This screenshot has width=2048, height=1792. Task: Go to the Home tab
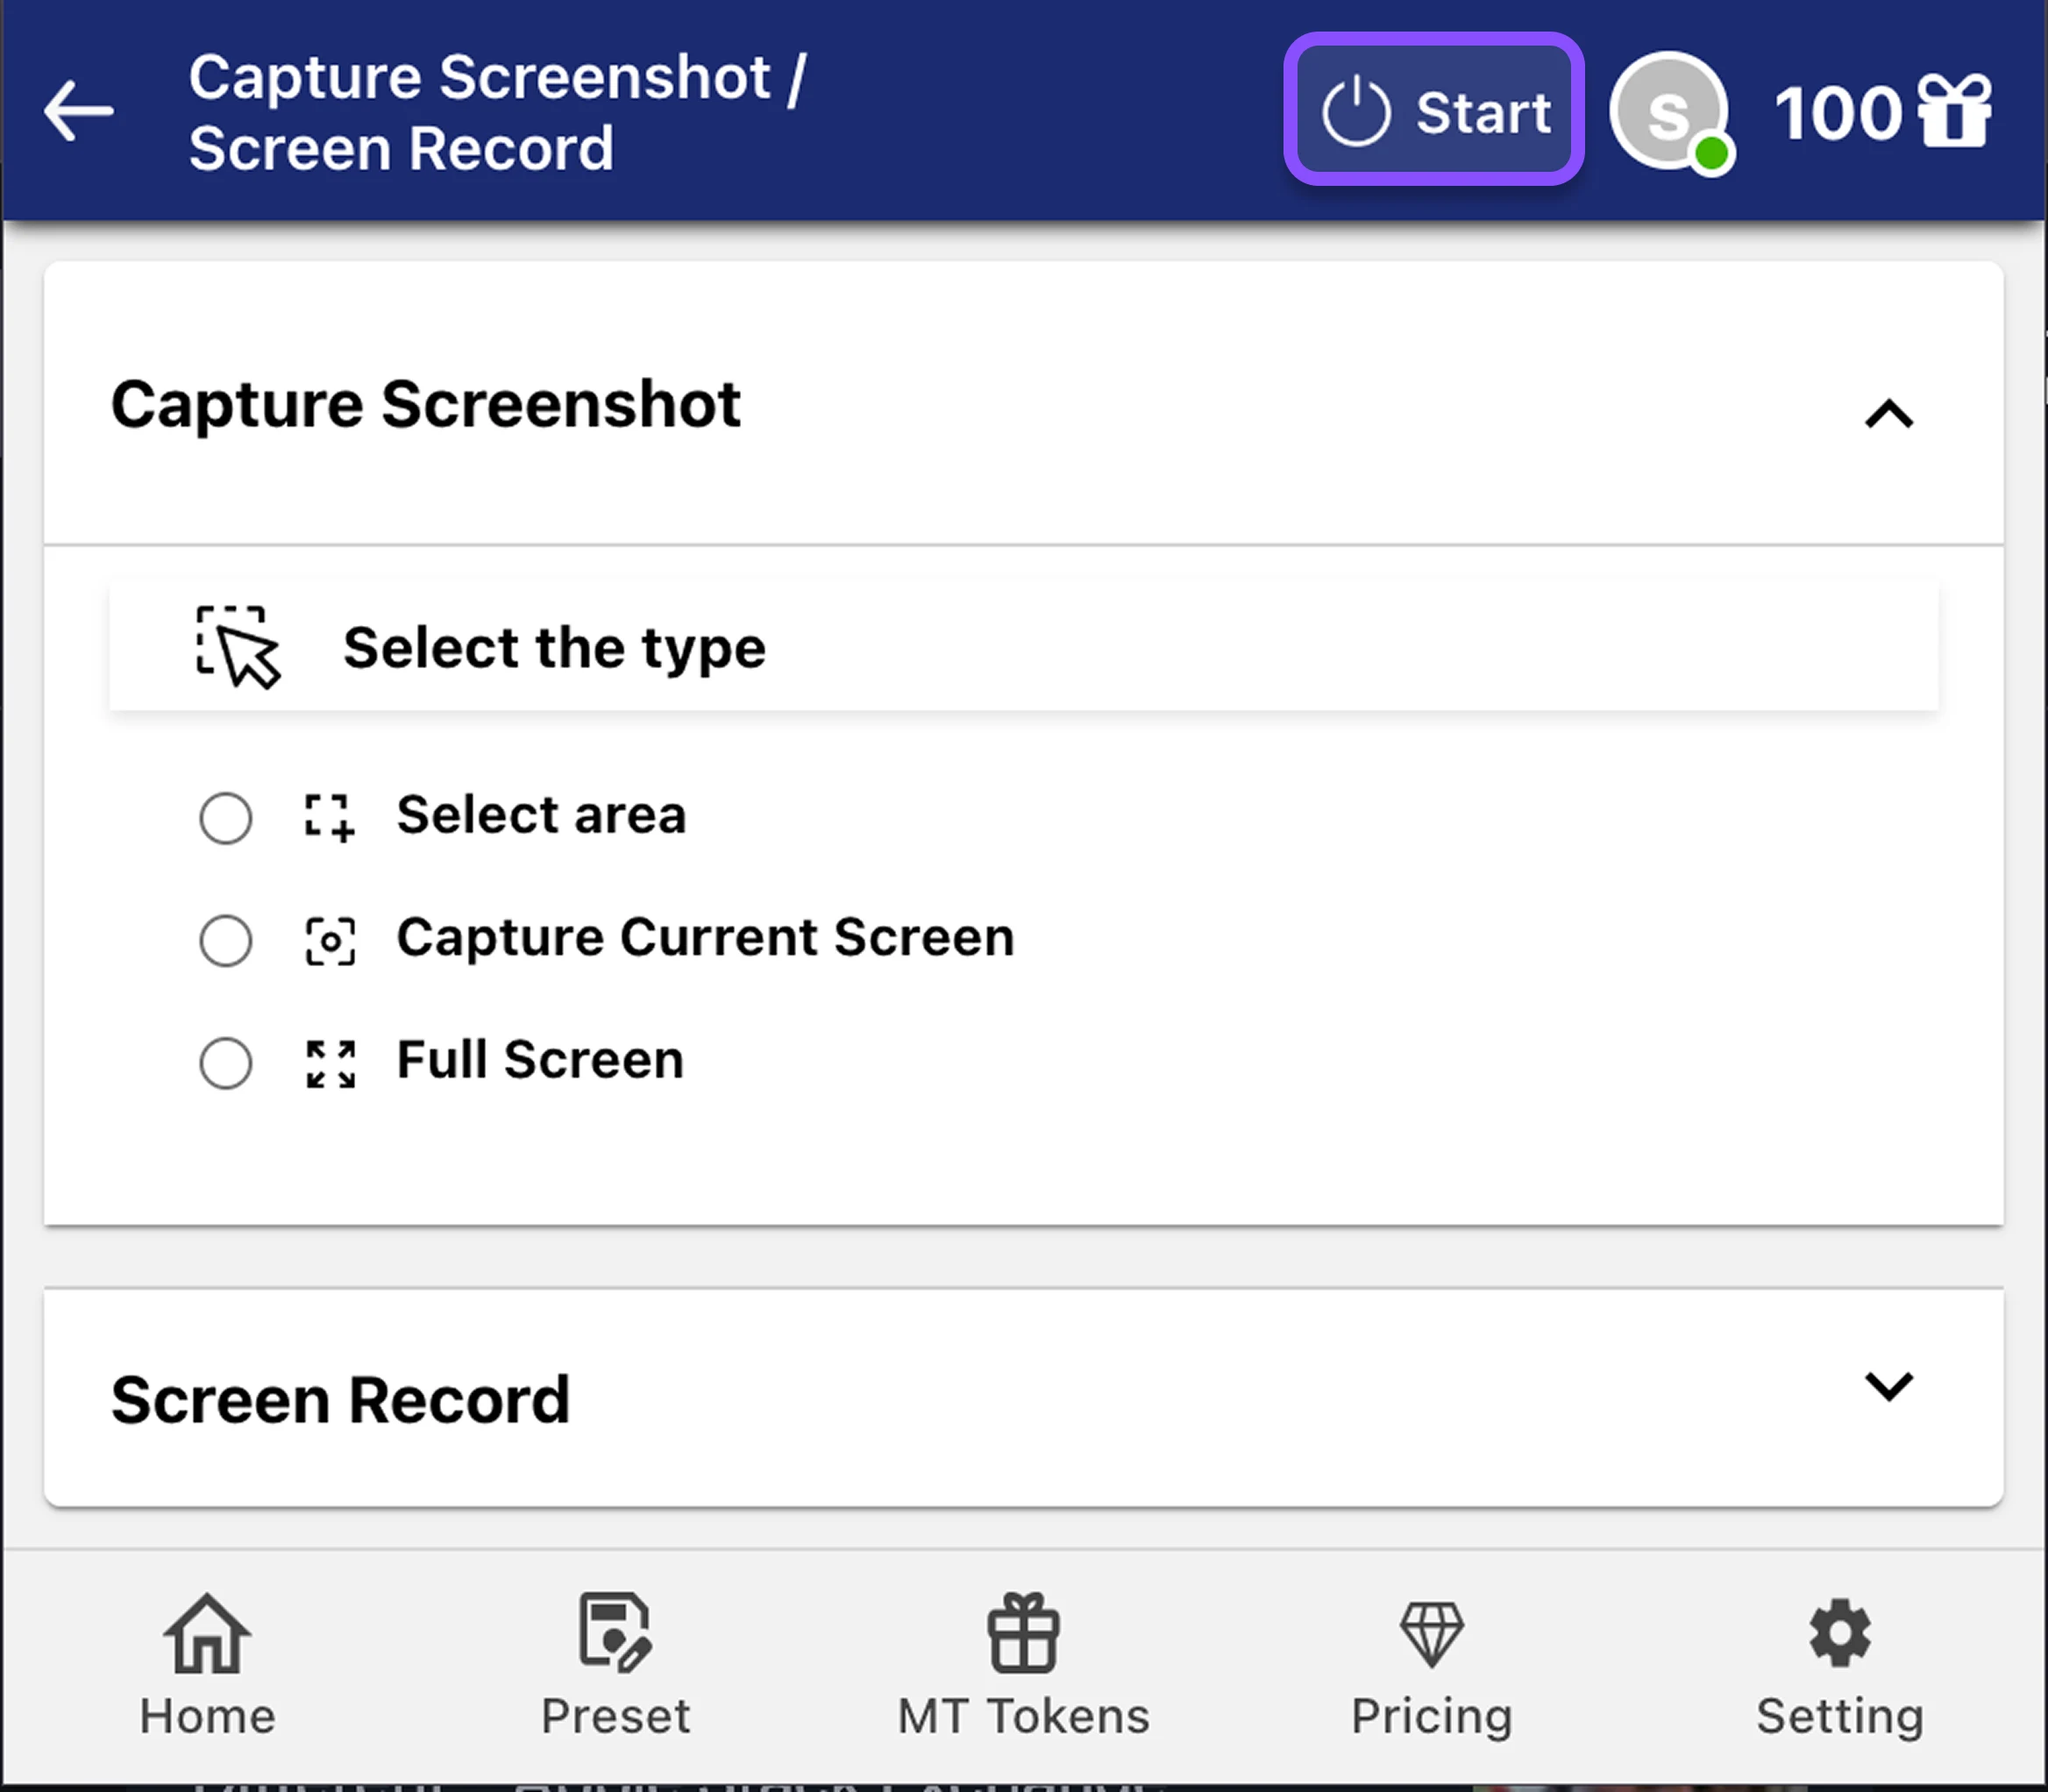(x=207, y=1664)
